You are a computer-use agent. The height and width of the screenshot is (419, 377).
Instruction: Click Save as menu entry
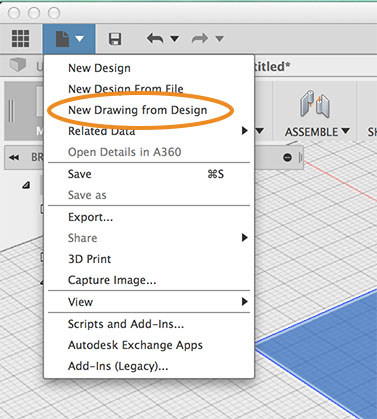pos(149,195)
